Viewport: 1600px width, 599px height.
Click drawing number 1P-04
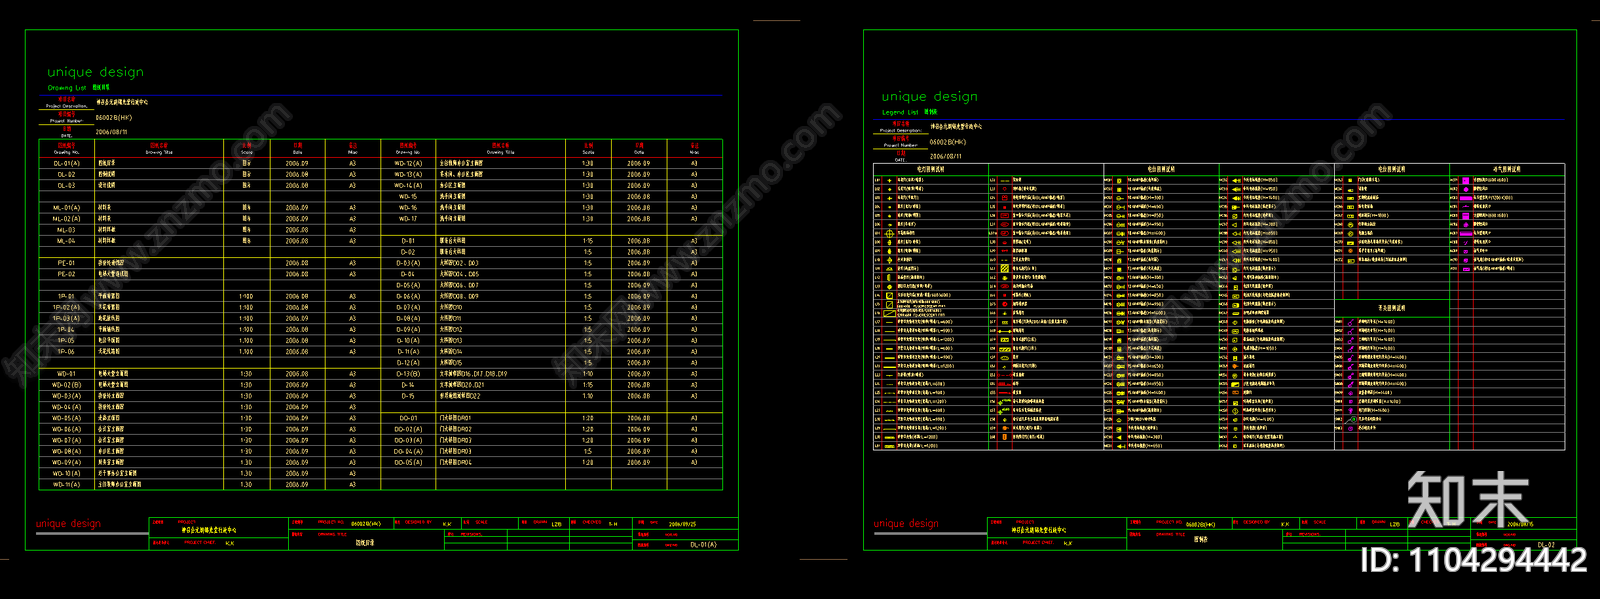pyautogui.click(x=65, y=330)
